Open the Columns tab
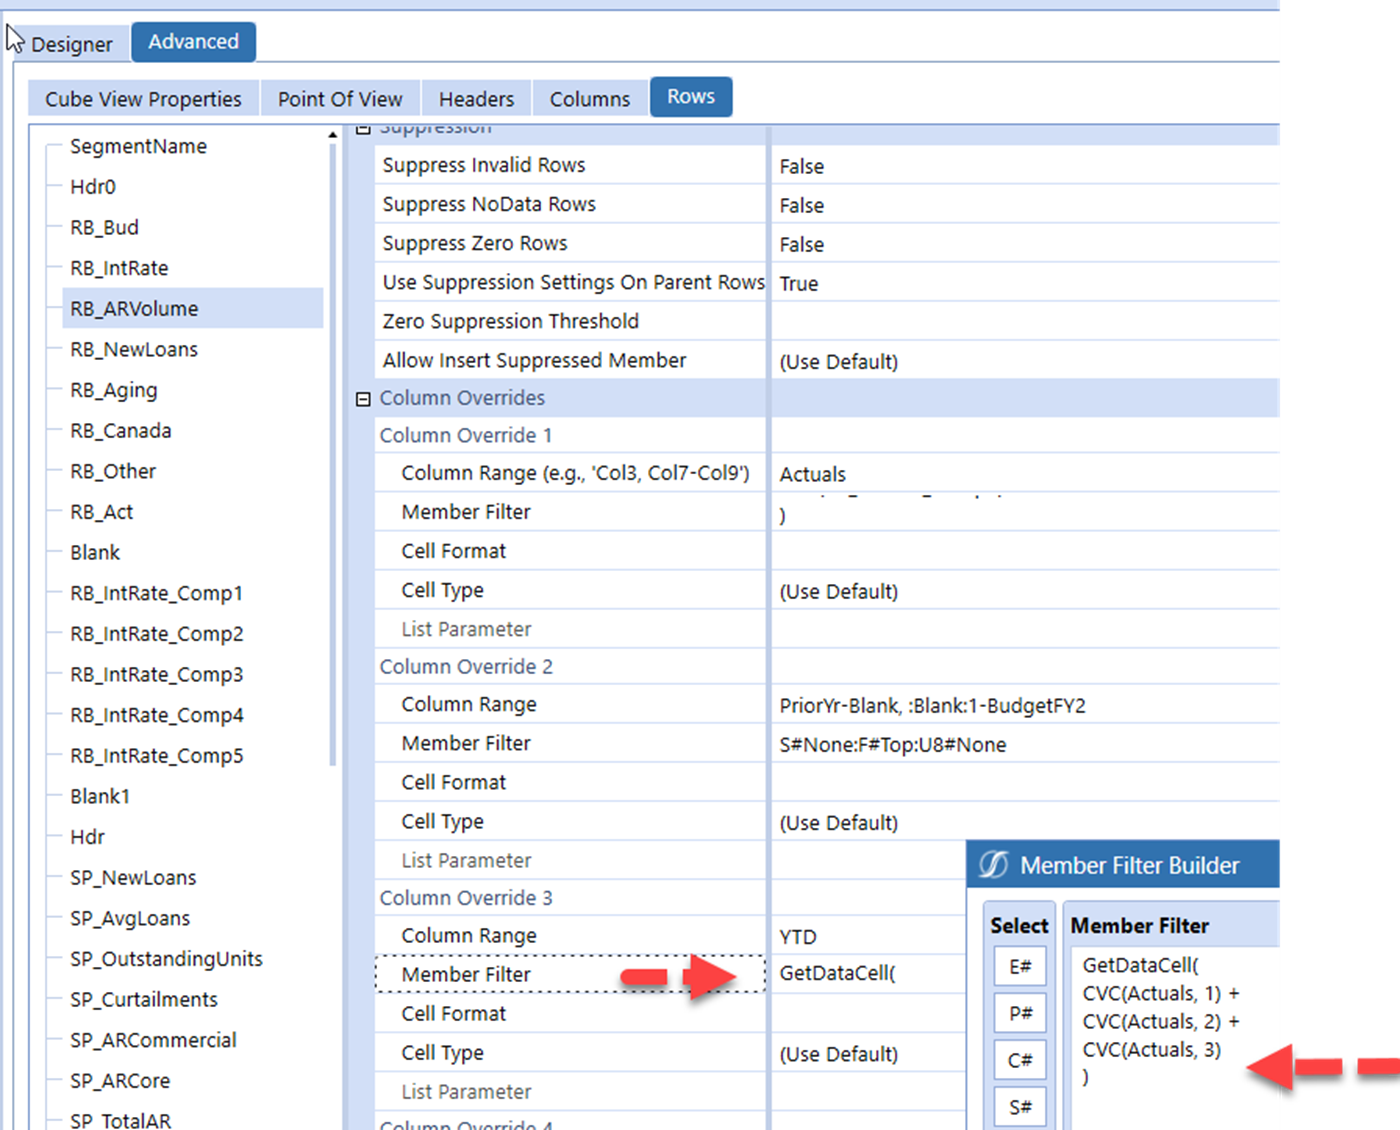 tap(589, 97)
